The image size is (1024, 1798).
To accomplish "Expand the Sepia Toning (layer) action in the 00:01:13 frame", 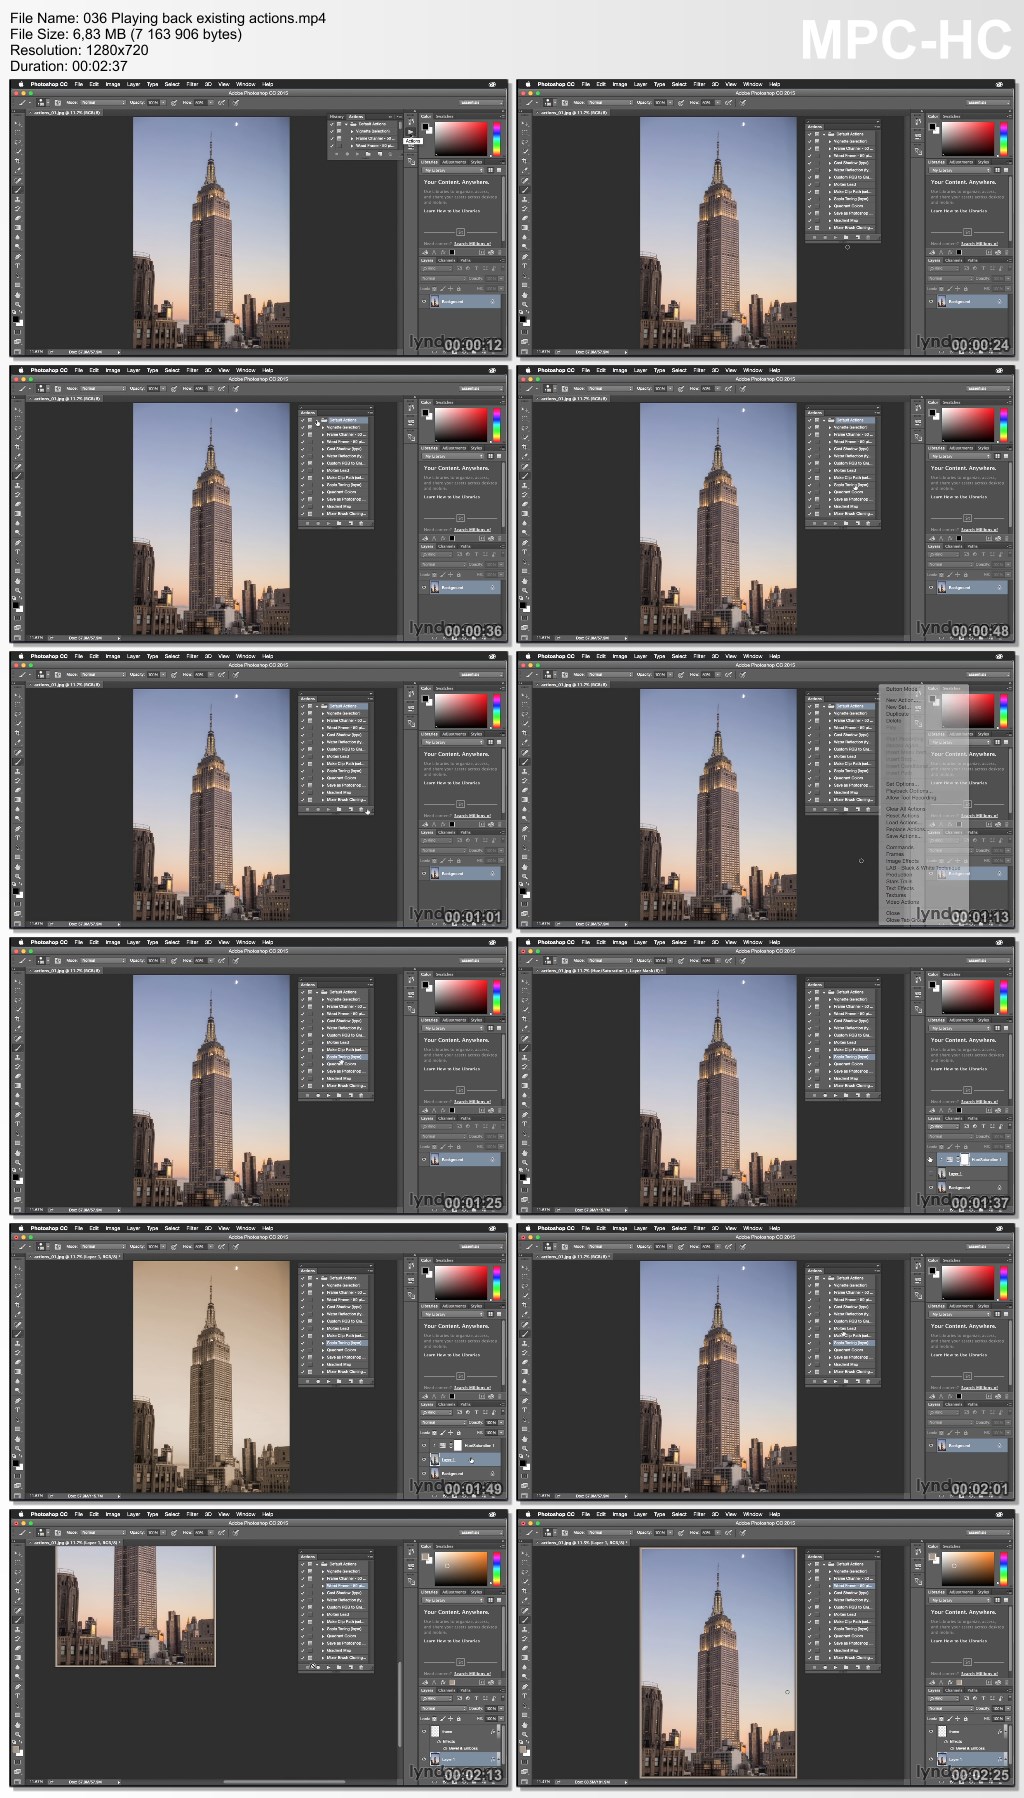I will 830,771.
